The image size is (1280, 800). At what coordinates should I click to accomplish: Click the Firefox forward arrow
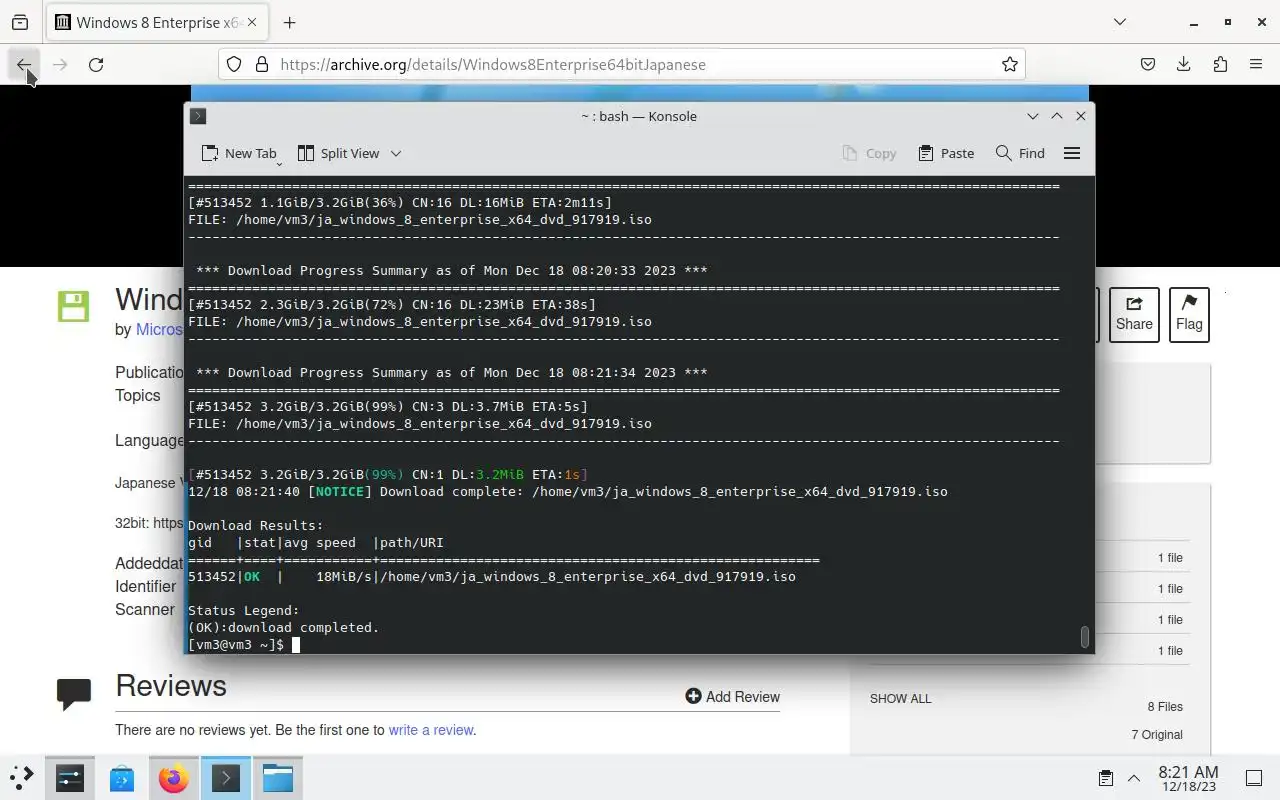click(x=60, y=64)
